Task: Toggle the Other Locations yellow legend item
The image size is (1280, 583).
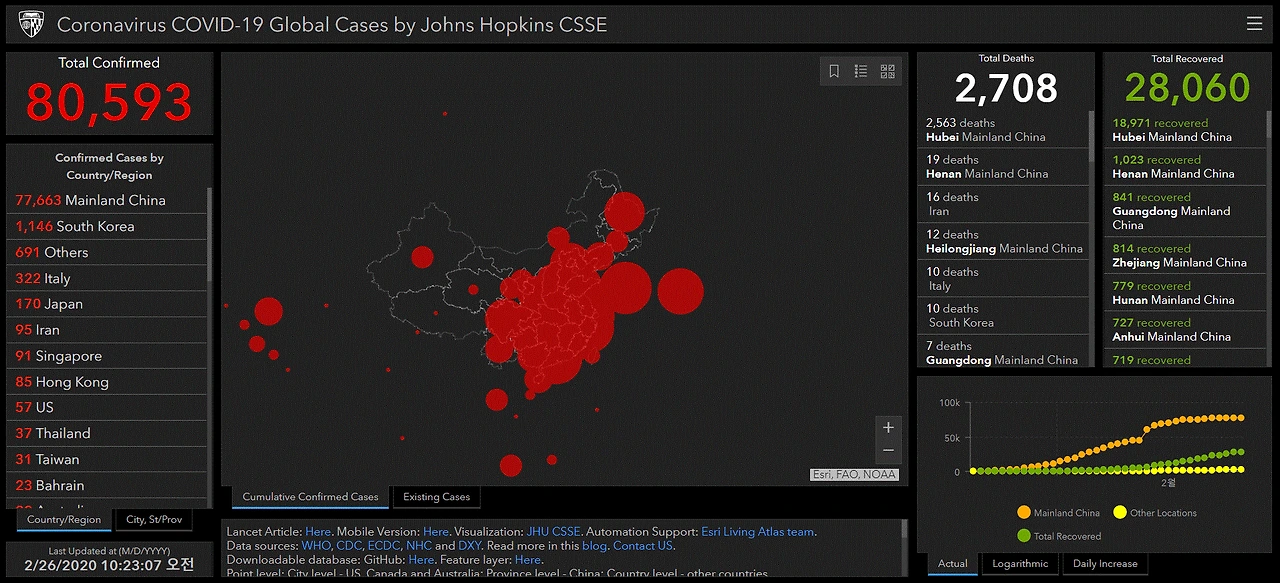Action: tap(1154, 513)
